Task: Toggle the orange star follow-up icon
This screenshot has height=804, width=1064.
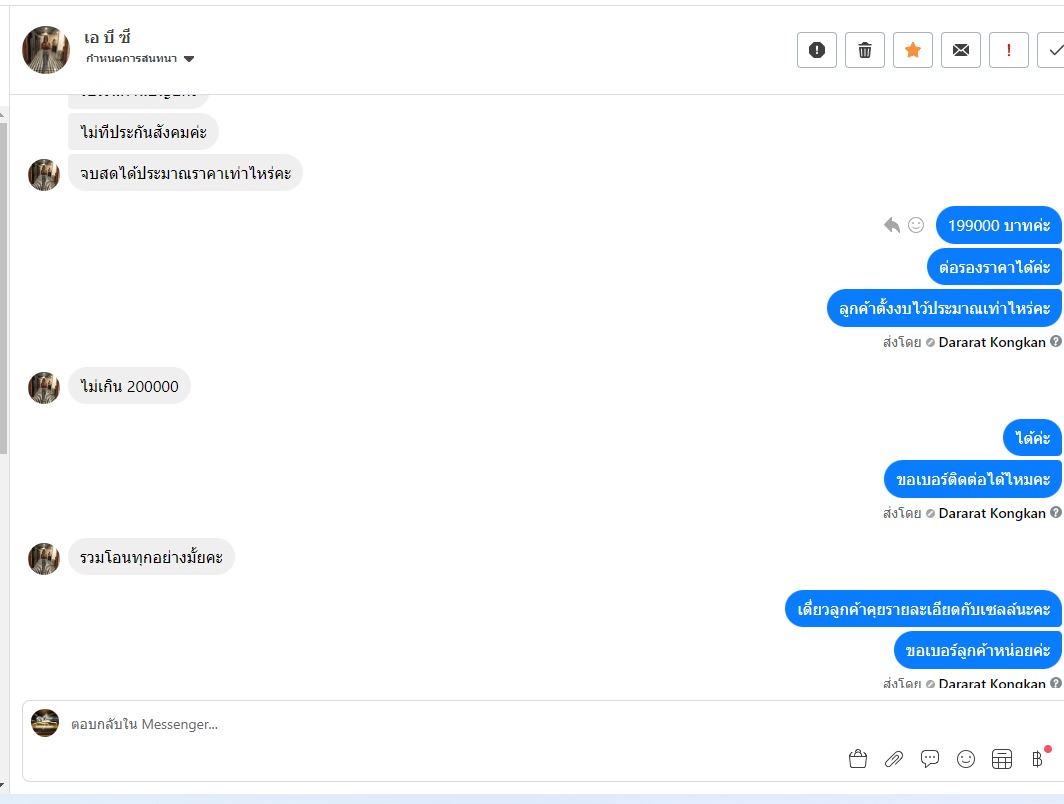Action: (913, 50)
